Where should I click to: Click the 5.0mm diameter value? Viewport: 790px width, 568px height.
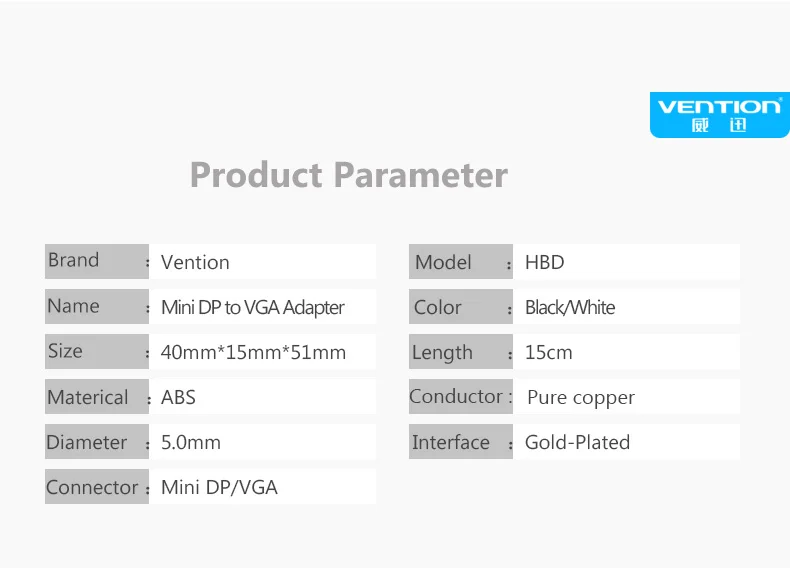[190, 443]
